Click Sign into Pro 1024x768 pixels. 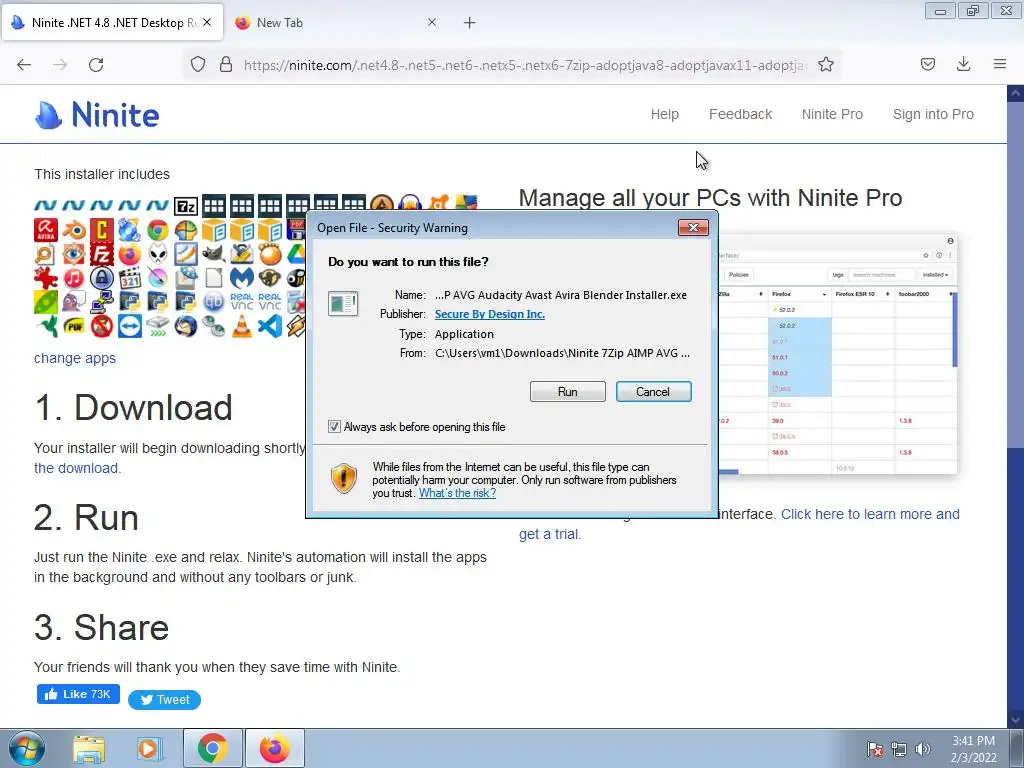pos(933,114)
